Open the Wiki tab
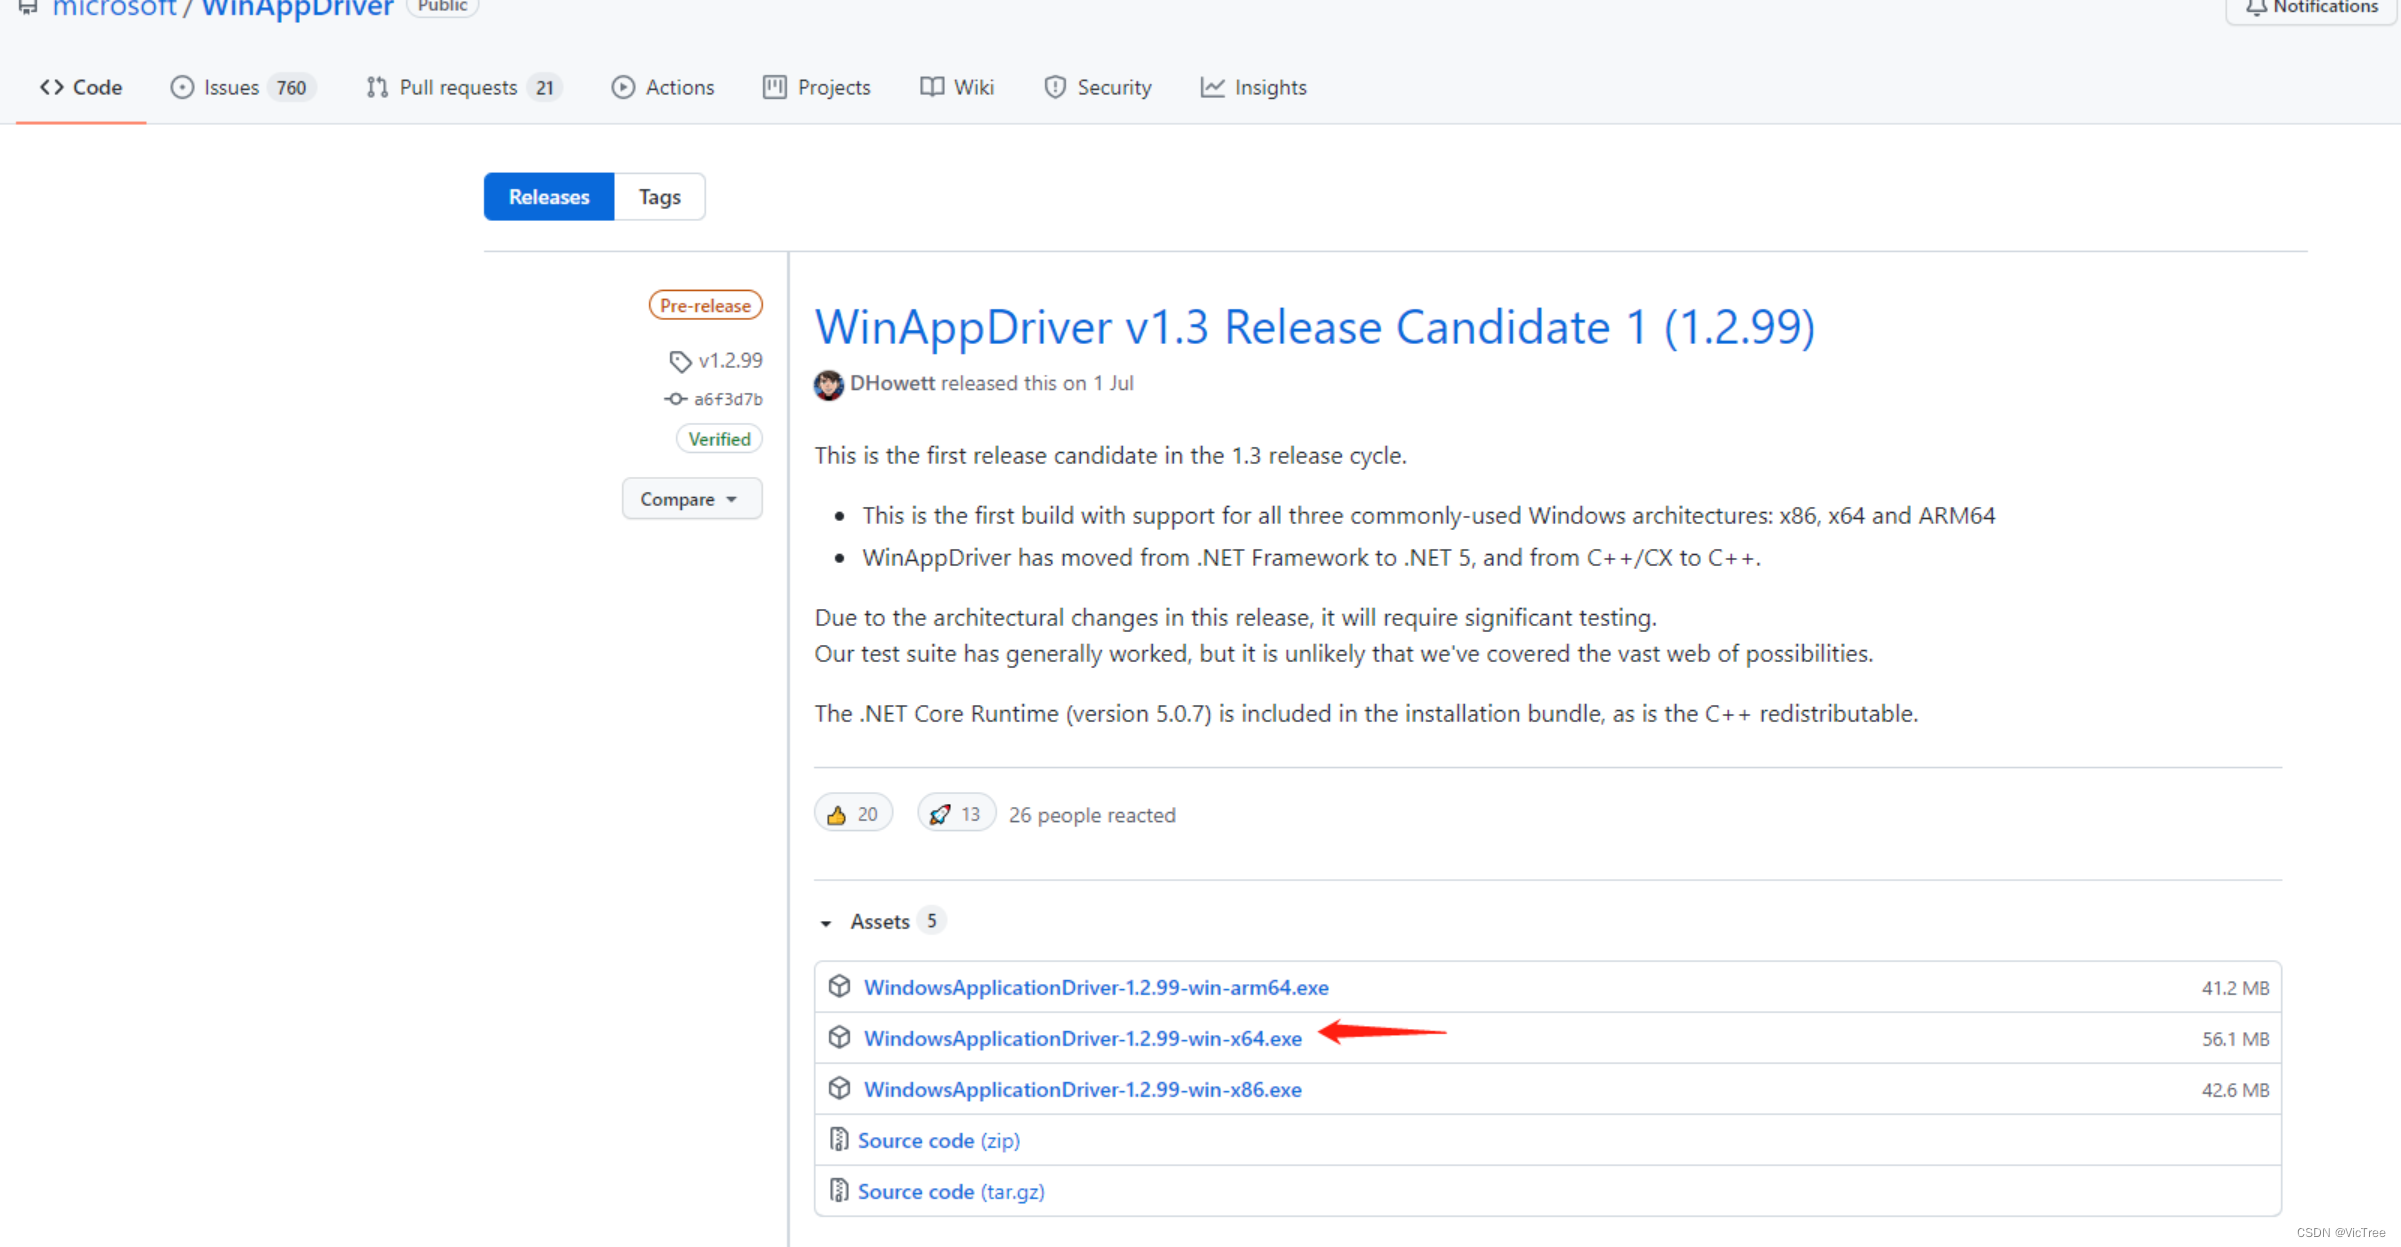 tap(957, 87)
